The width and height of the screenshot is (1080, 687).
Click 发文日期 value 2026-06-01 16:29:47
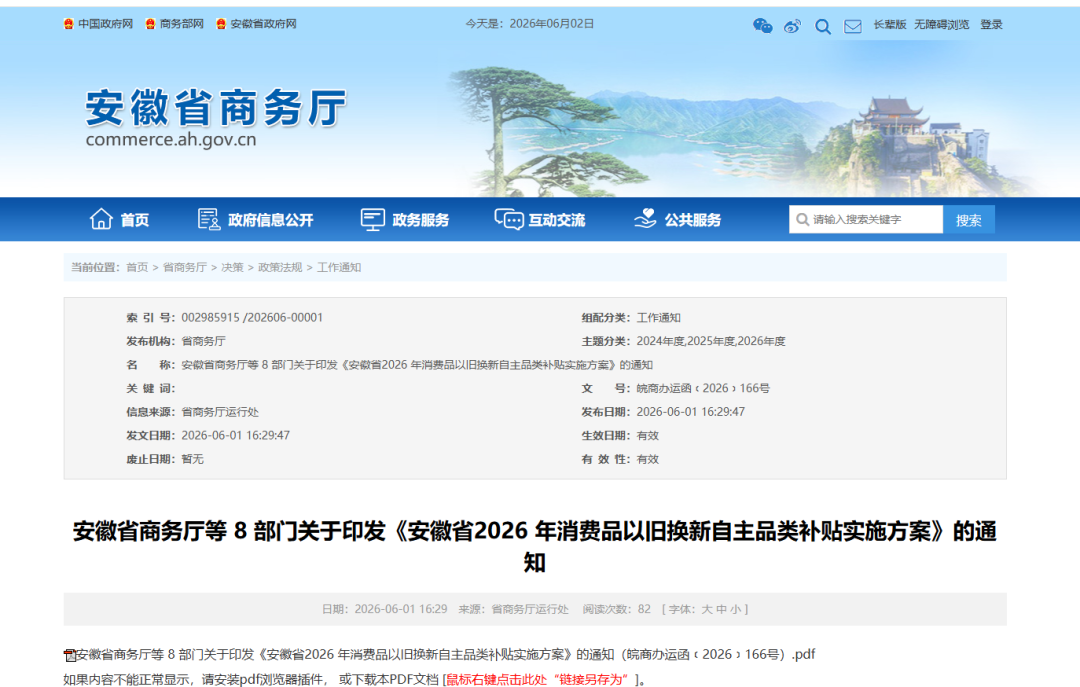pos(236,435)
